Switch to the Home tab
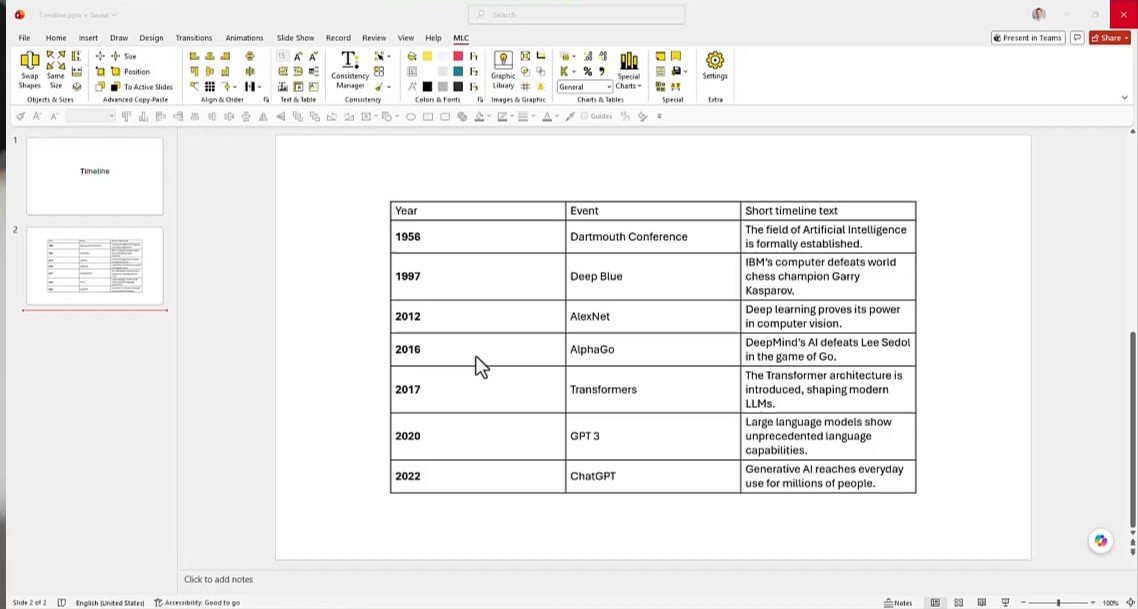 coord(56,38)
